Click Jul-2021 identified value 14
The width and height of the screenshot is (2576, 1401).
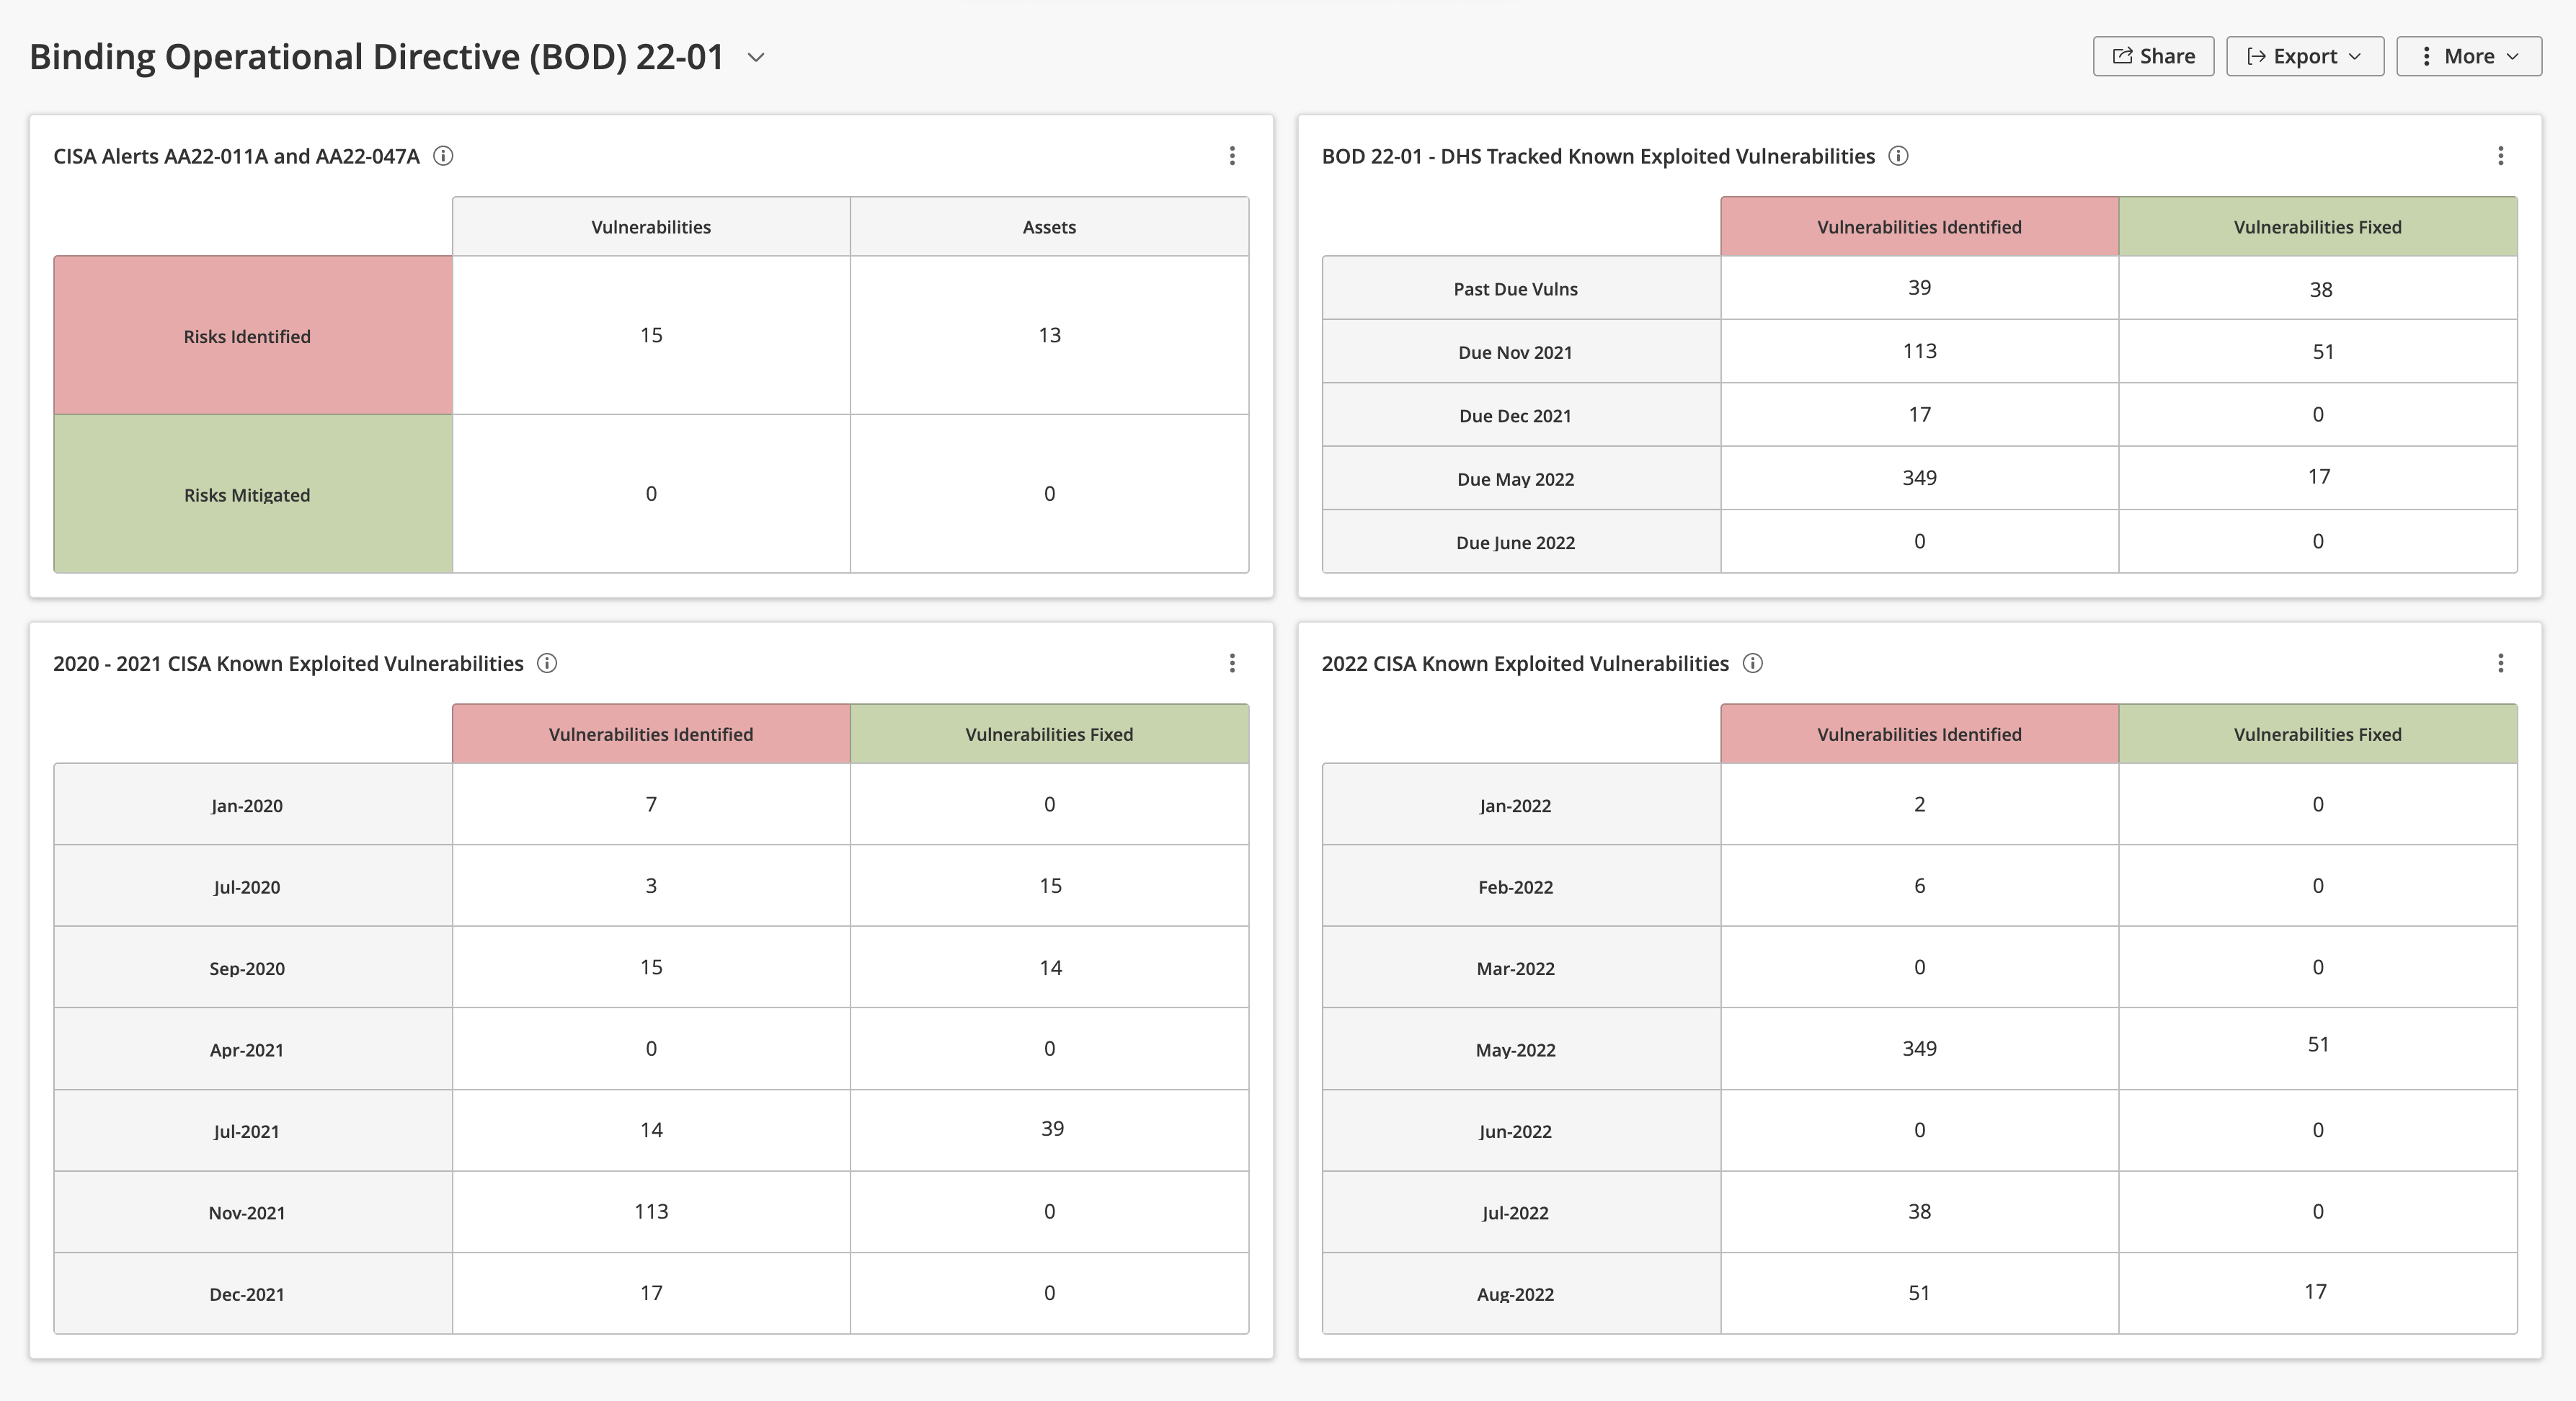(x=651, y=1130)
